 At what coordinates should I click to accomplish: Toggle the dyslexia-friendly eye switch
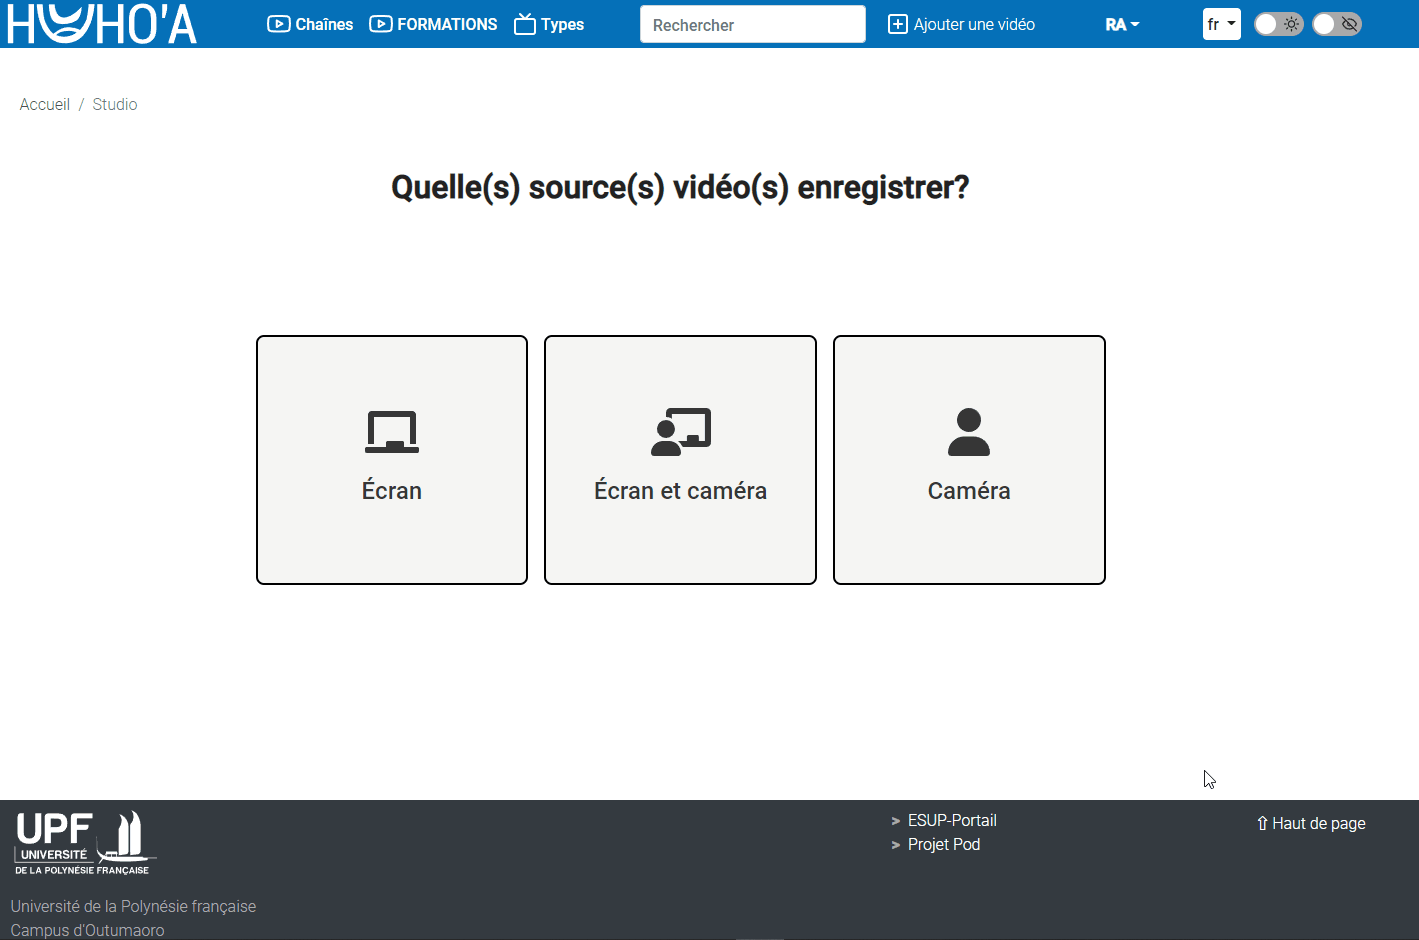pyautogui.click(x=1337, y=24)
